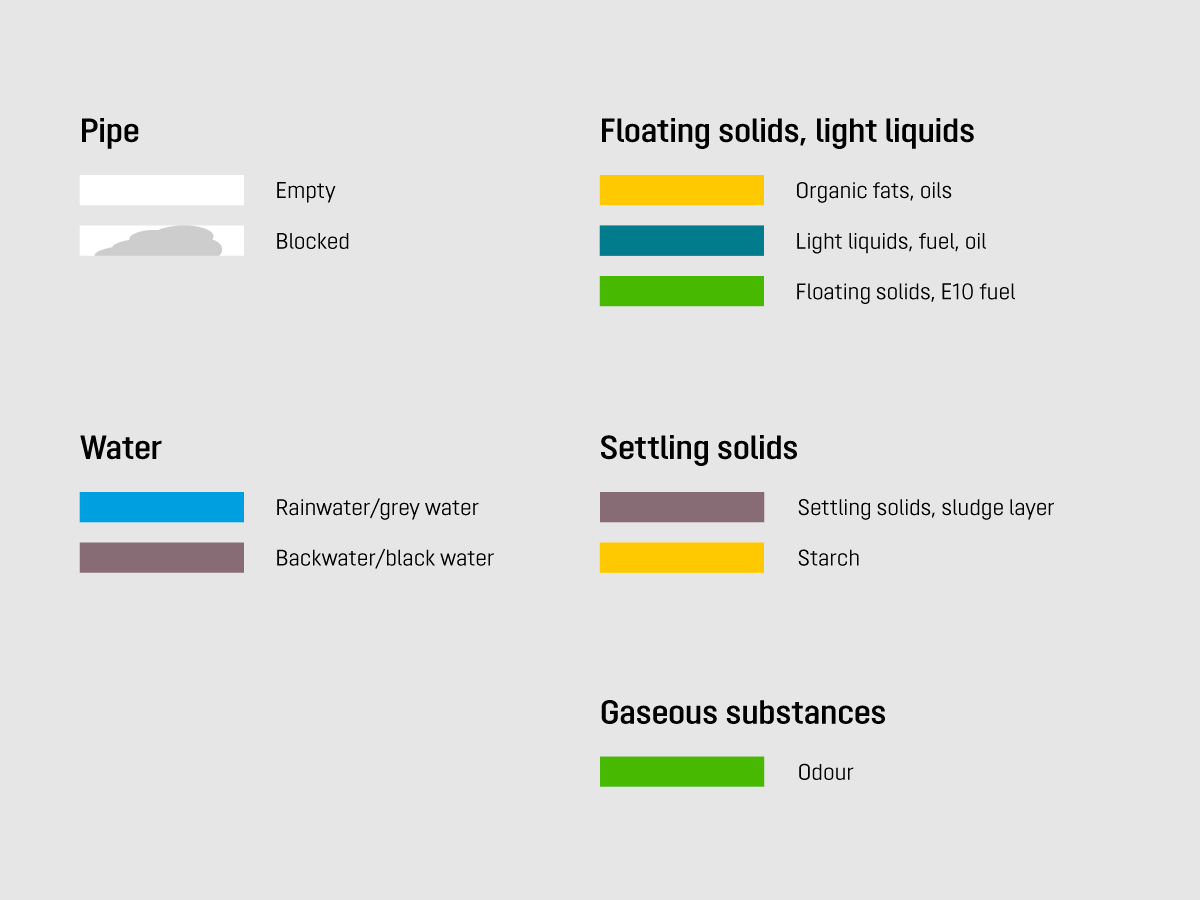Click the Settling solids heading
Image resolution: width=1200 pixels, height=900 pixels.
click(x=698, y=448)
